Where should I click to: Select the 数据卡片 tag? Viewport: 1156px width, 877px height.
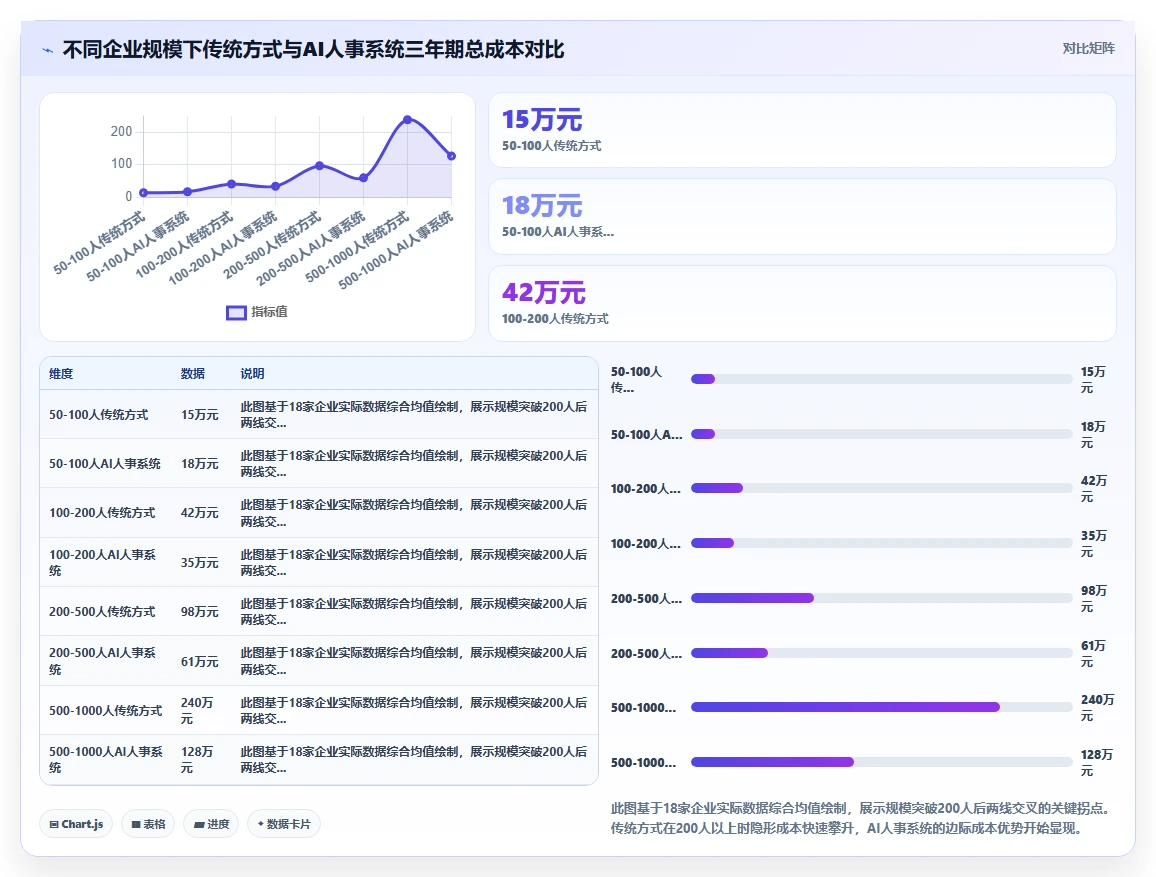point(284,824)
